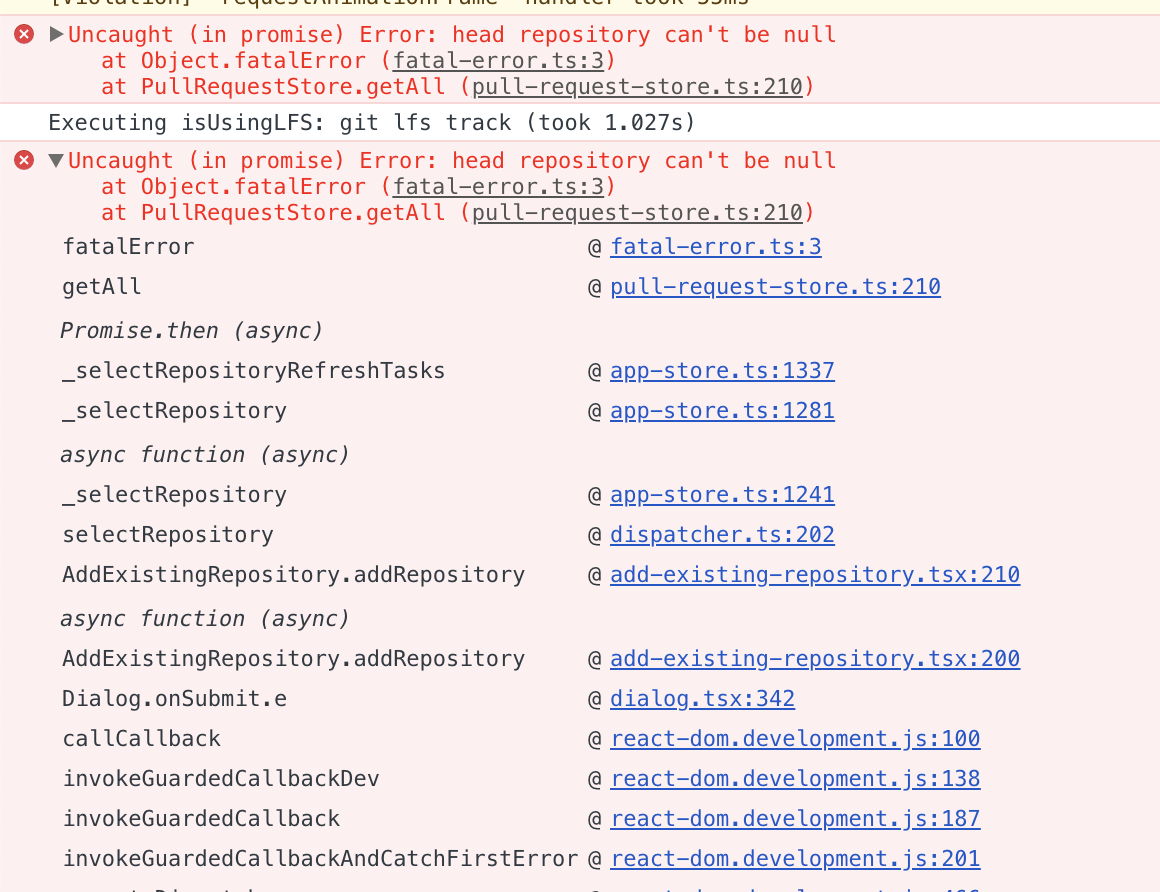Click AddExistingRepository.addRepository frame at line 200
The height and width of the screenshot is (892, 1160).
[x=294, y=658]
